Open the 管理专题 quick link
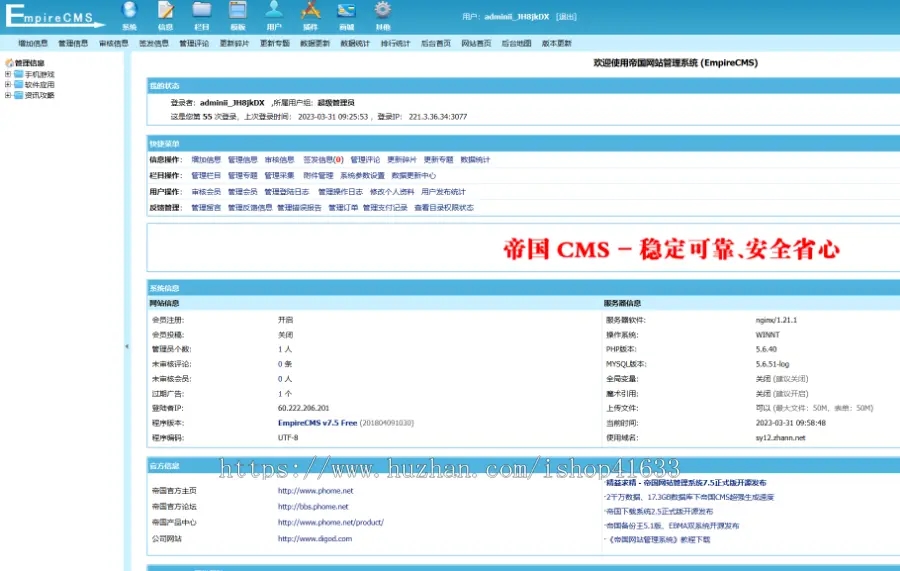 tap(243, 176)
